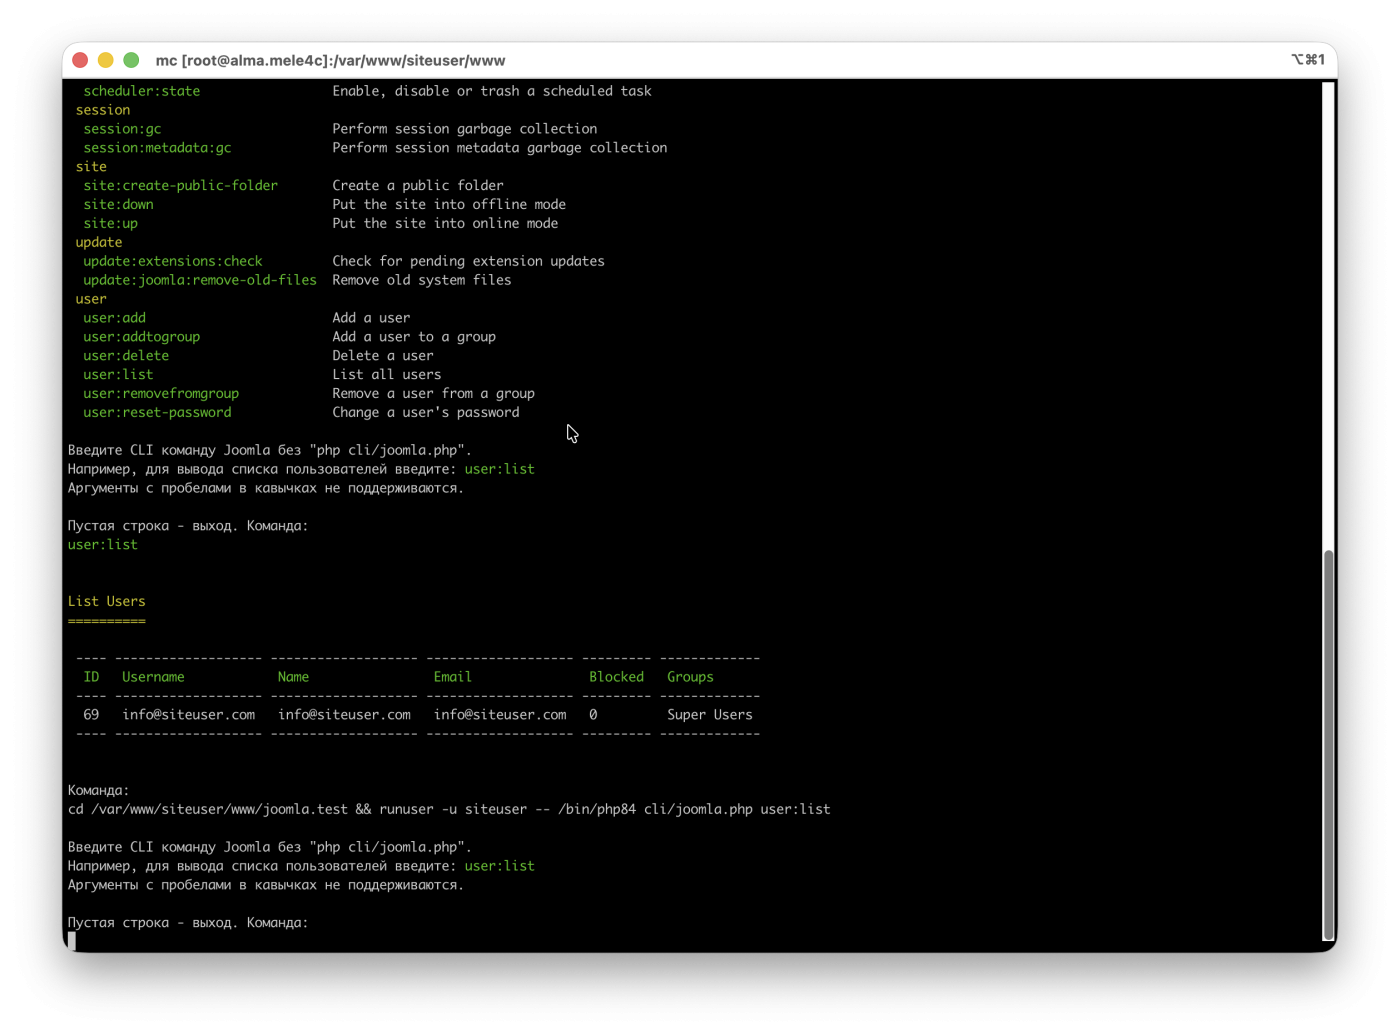
Task: Click 'user:list' beside 'List all users'
Action: point(119,376)
